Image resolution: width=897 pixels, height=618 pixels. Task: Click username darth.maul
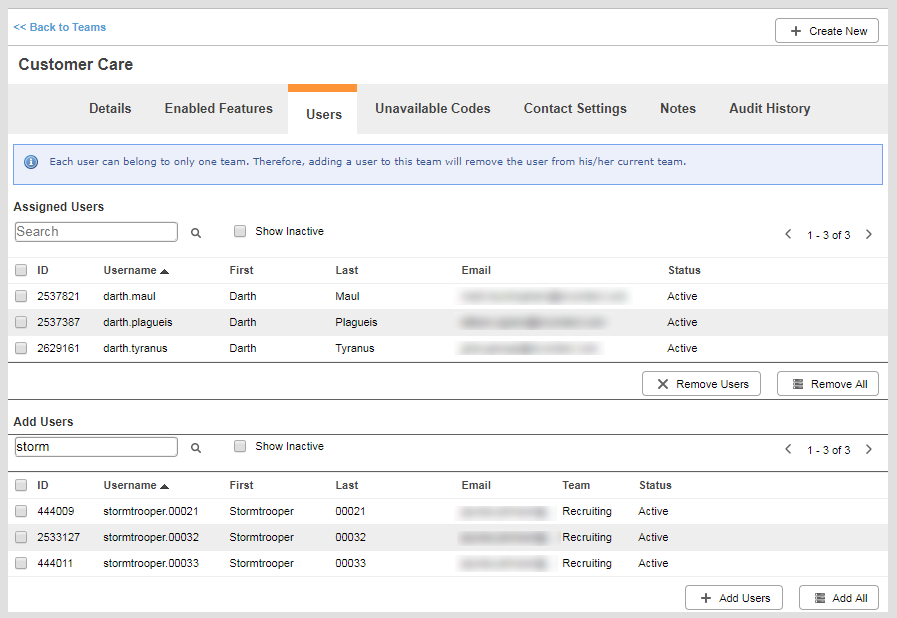point(129,296)
